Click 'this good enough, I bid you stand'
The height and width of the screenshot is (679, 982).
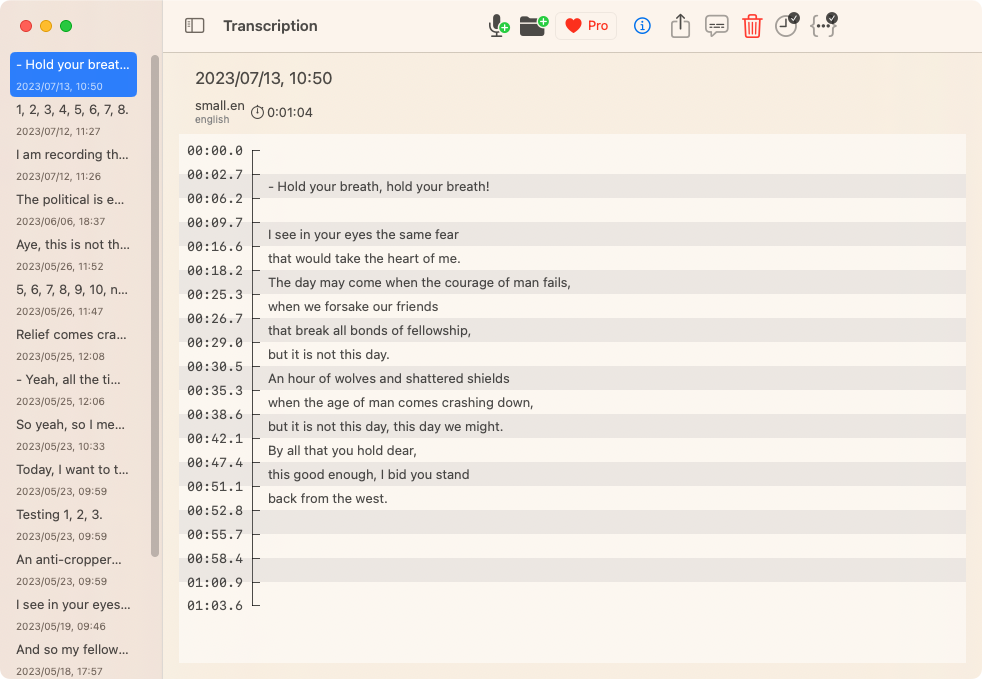coord(368,475)
